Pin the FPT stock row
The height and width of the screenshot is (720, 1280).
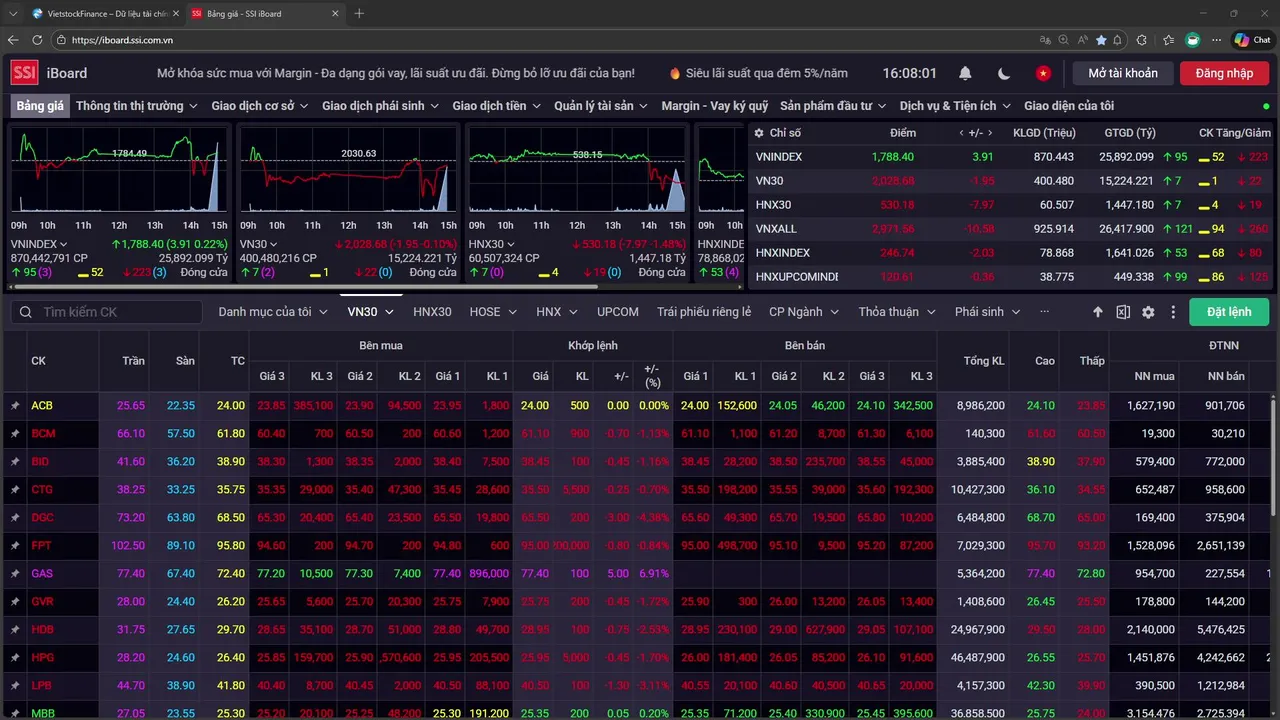(15, 546)
